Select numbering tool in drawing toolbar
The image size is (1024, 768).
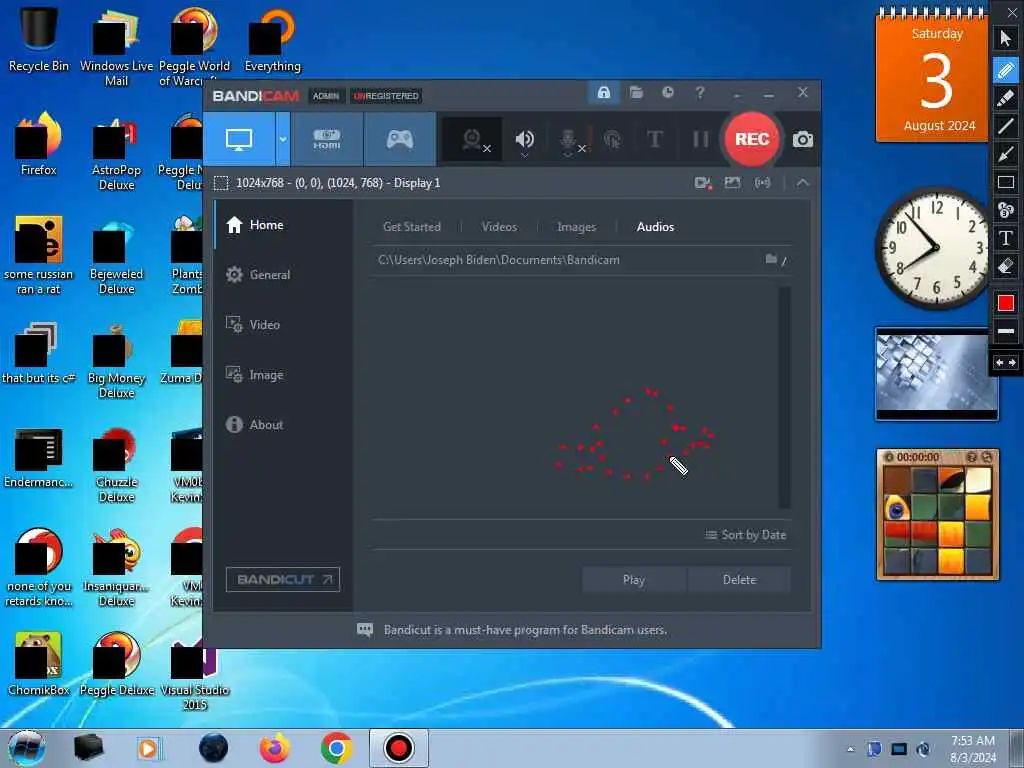1006,210
